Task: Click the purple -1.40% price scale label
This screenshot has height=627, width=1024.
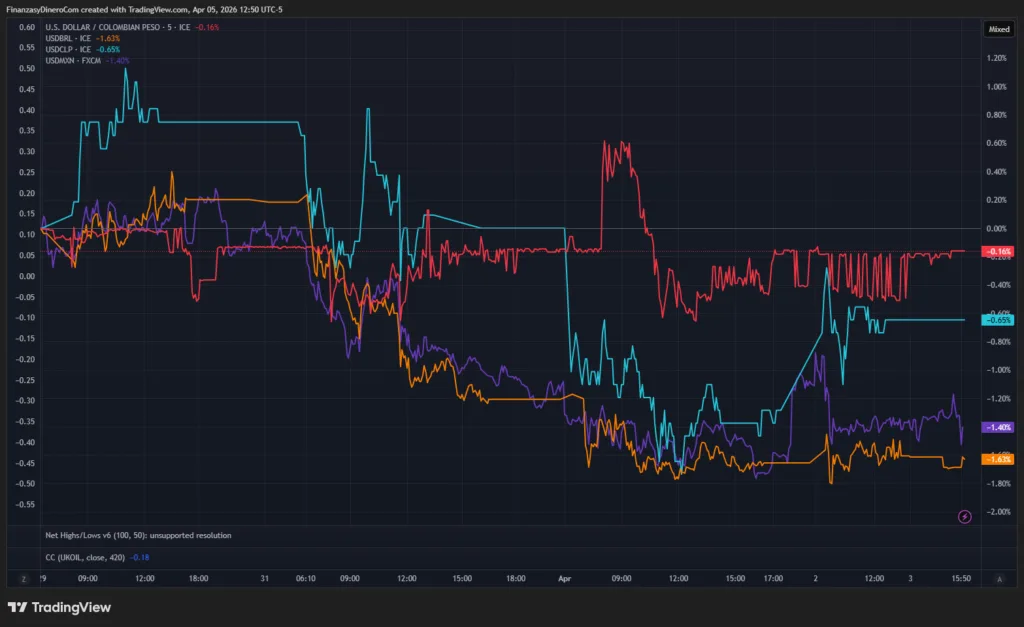Action: pos(999,427)
